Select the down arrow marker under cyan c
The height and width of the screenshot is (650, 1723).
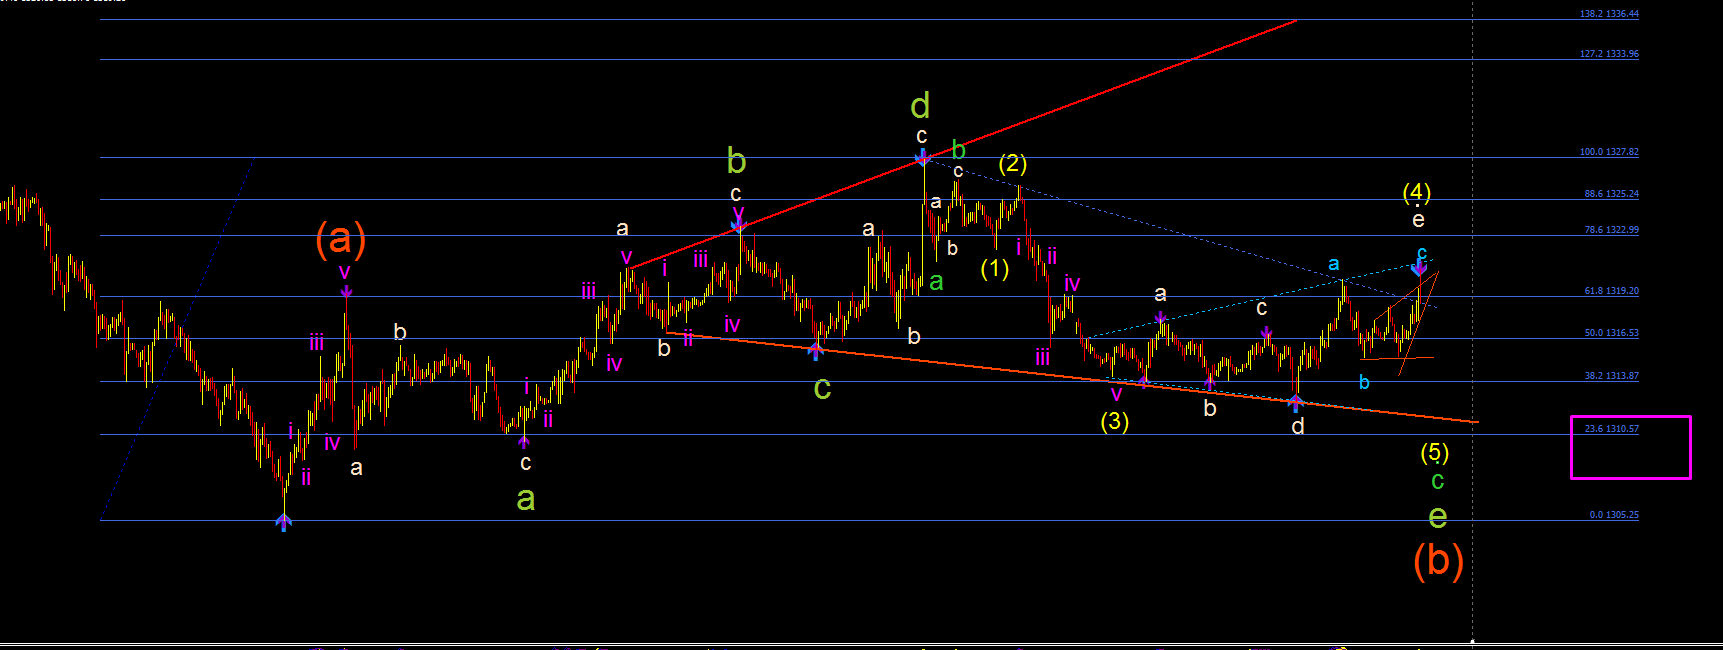click(x=1419, y=267)
